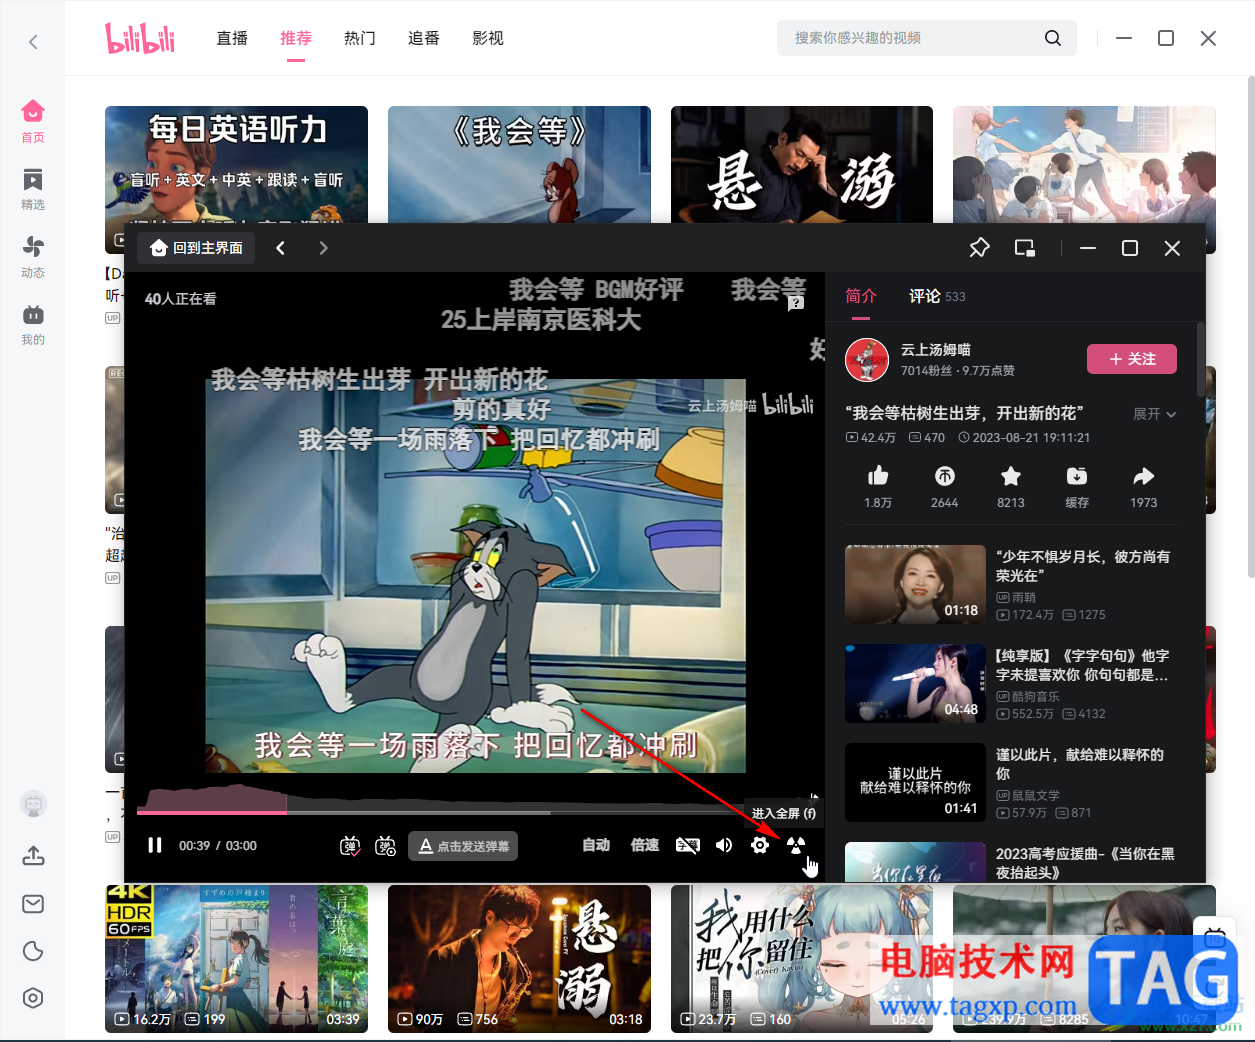Image resolution: width=1255 pixels, height=1042 pixels.
Task: Open danmaku feedback icon at video top-right
Action: (796, 303)
